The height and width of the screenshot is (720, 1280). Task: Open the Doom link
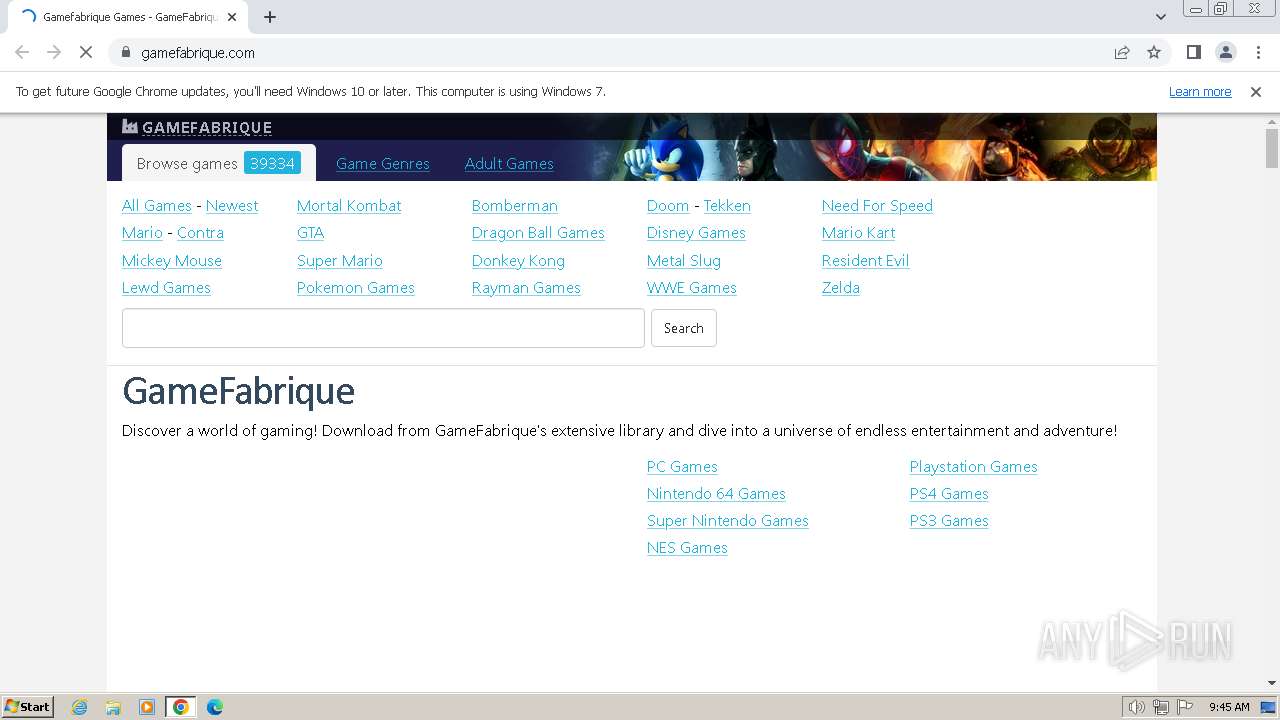click(x=668, y=206)
